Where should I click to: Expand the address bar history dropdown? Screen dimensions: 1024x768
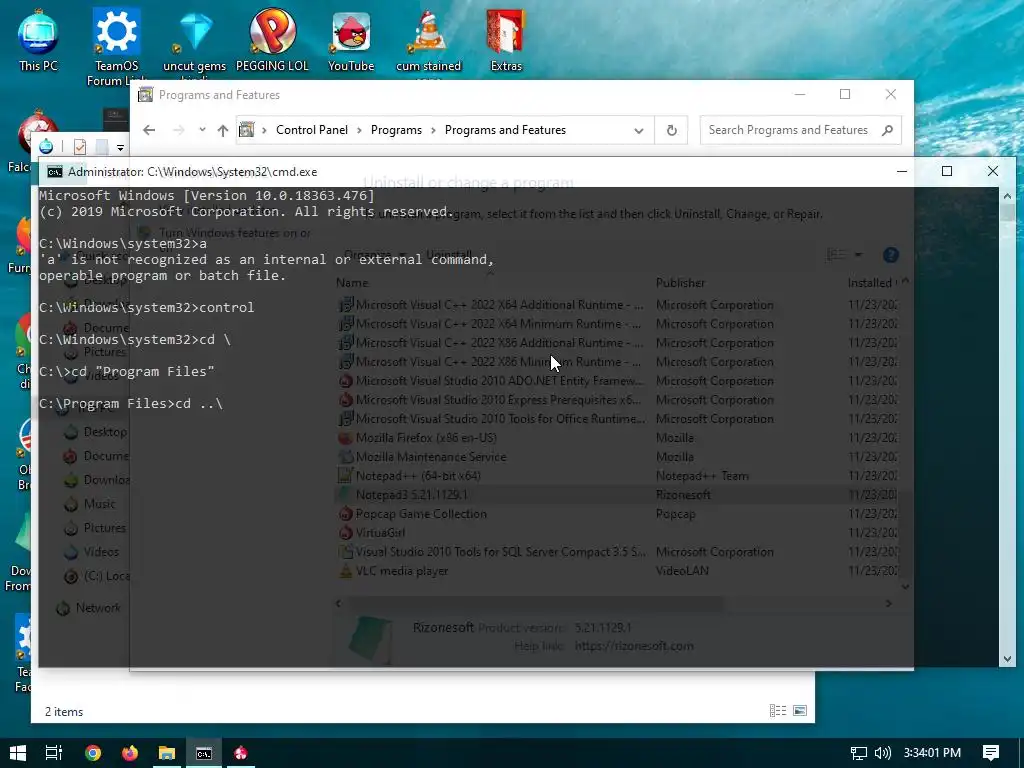639,131
